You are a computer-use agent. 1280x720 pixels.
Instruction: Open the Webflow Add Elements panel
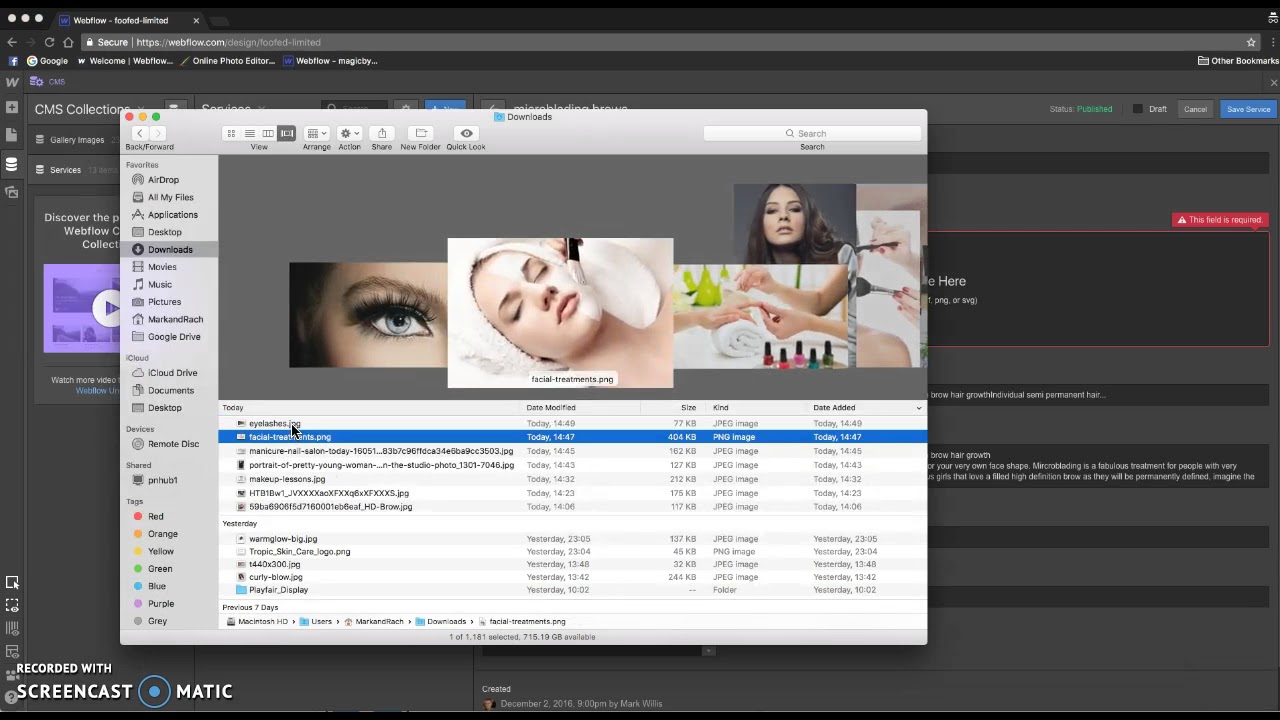pyautogui.click(x=12, y=107)
